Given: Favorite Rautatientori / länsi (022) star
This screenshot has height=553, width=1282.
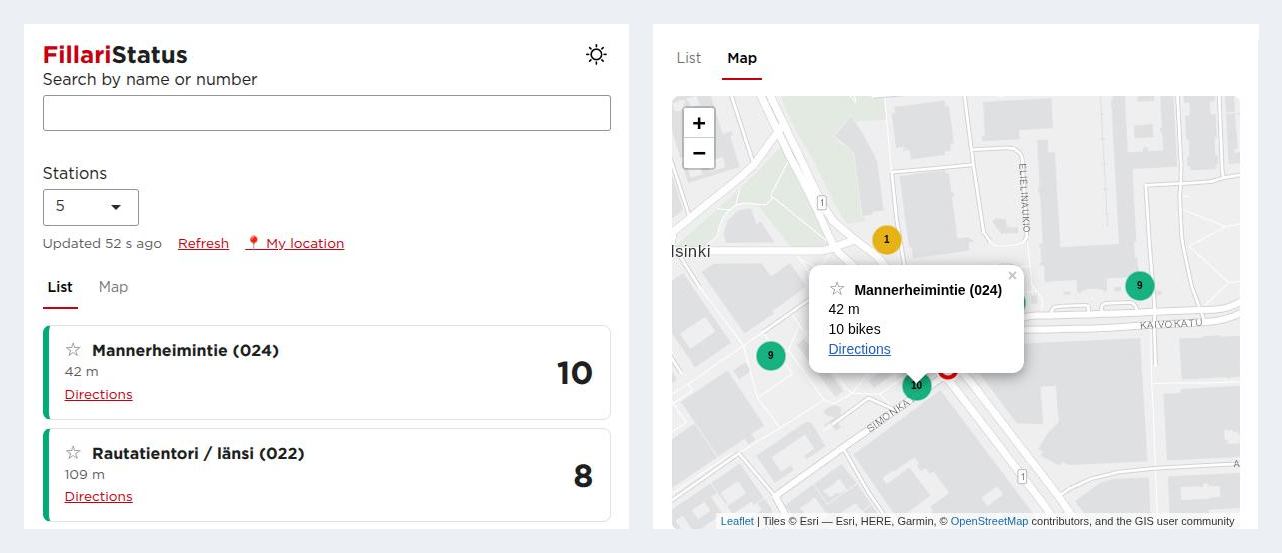Looking at the screenshot, I should click(73, 453).
